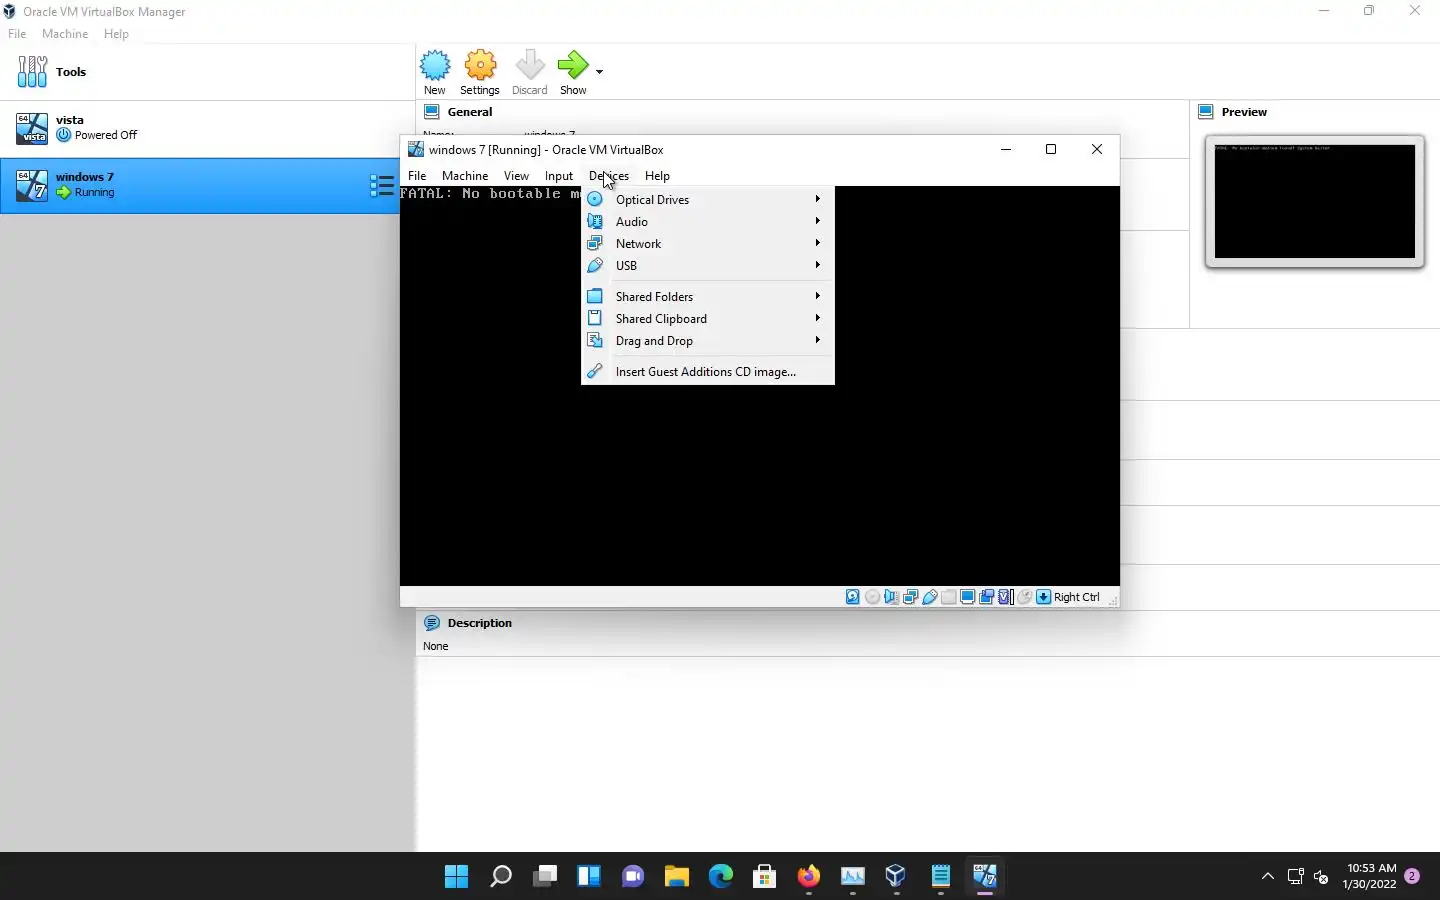Choose Insert Guest Additions CD image
This screenshot has width=1440, height=900.
[708, 371]
